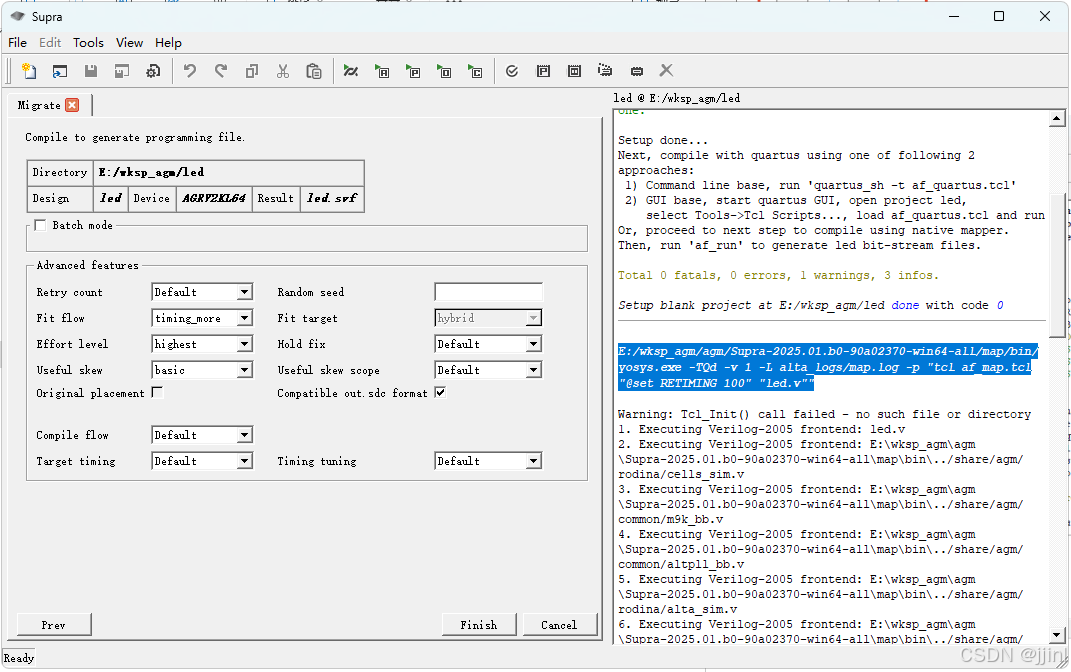This screenshot has width=1071, height=672.
Task: Click the run icon labeled P
Action: tap(413, 70)
